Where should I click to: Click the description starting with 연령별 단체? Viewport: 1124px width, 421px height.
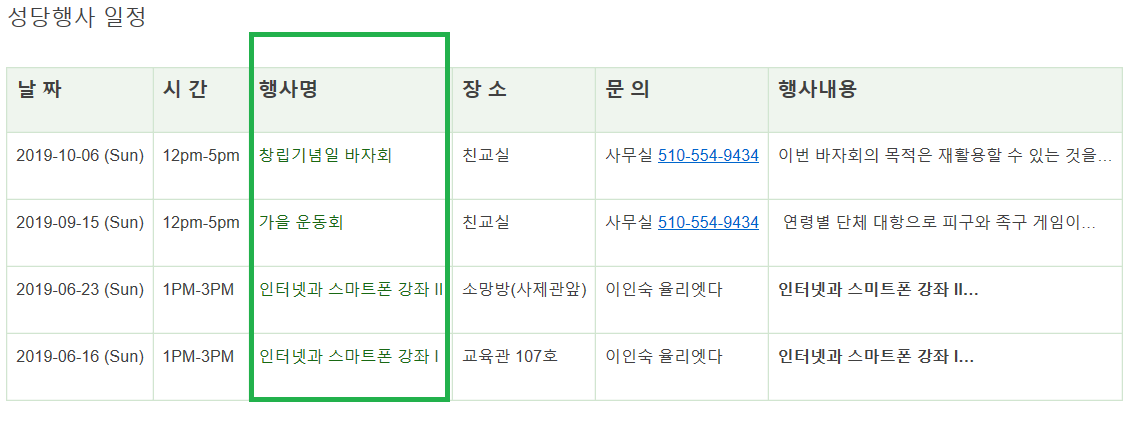[x=938, y=223]
